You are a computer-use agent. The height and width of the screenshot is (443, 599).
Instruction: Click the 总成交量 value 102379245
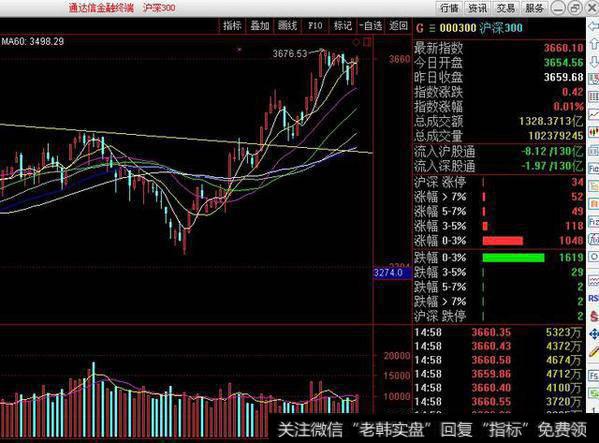(x=556, y=136)
